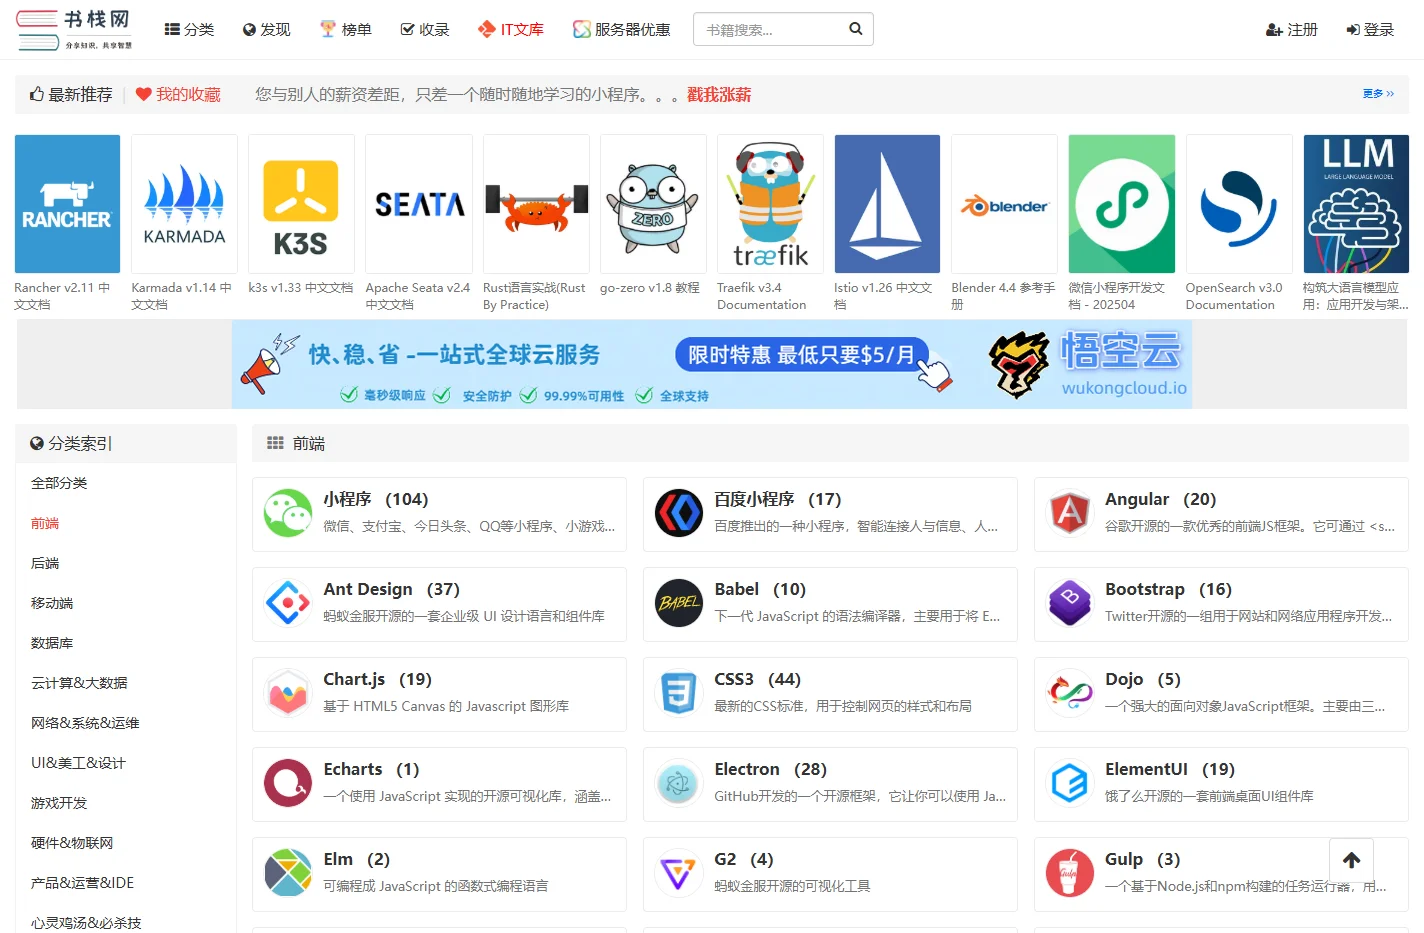This screenshot has height=933, width=1424.
Task: Open the Rancher v2.11 book cover
Action: tap(67, 204)
